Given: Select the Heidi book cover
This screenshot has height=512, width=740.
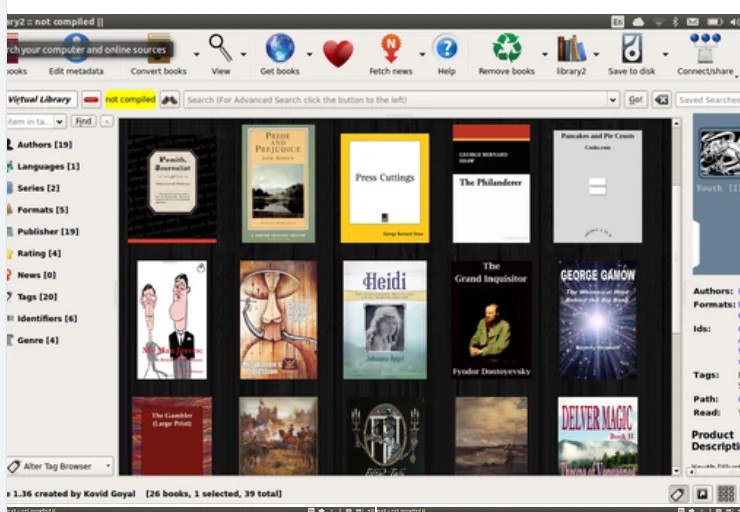Looking at the screenshot, I should (x=385, y=319).
